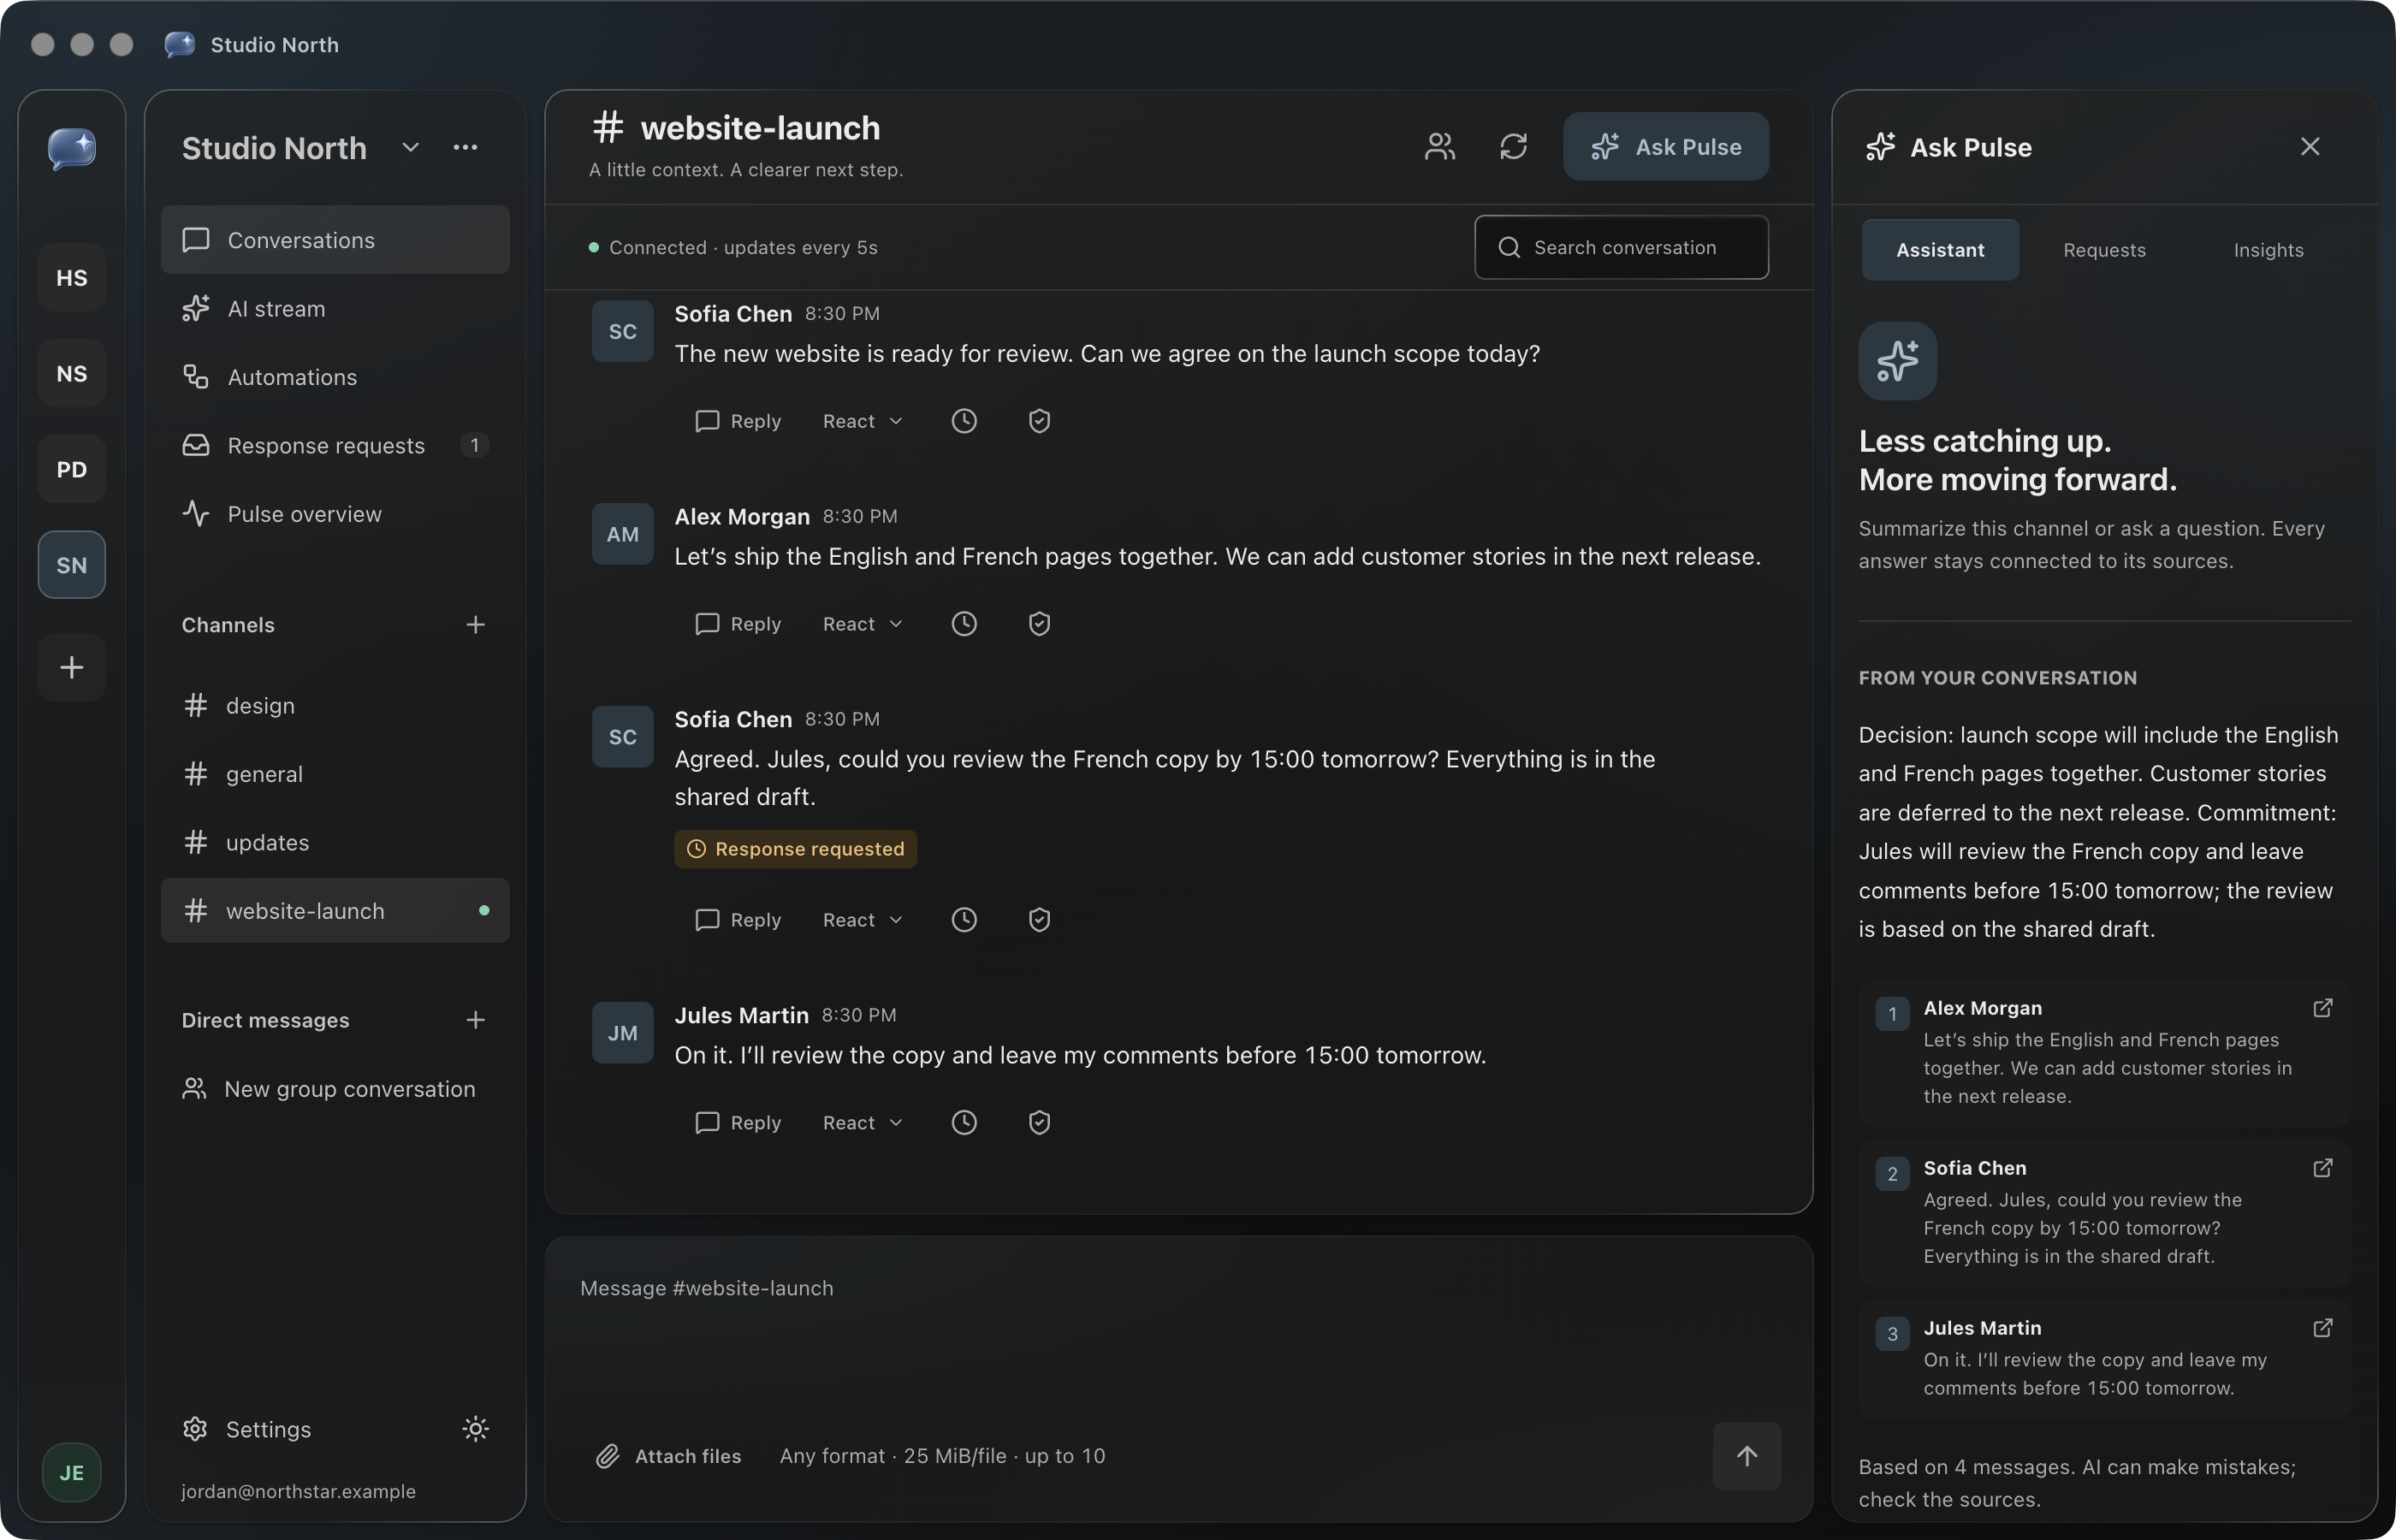Click the clock icon on Sofia's review message

point(964,421)
